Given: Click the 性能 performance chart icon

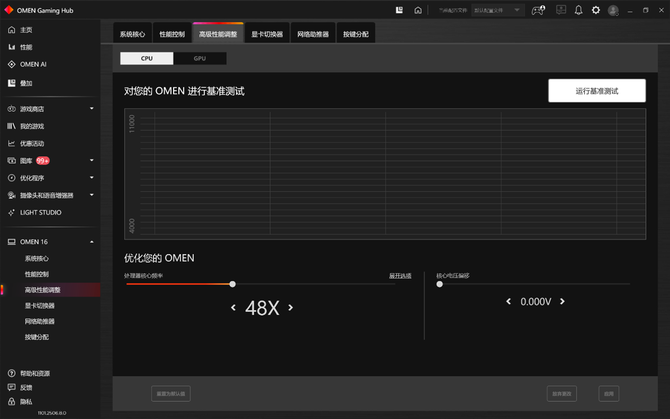Looking at the screenshot, I should click(11, 47).
